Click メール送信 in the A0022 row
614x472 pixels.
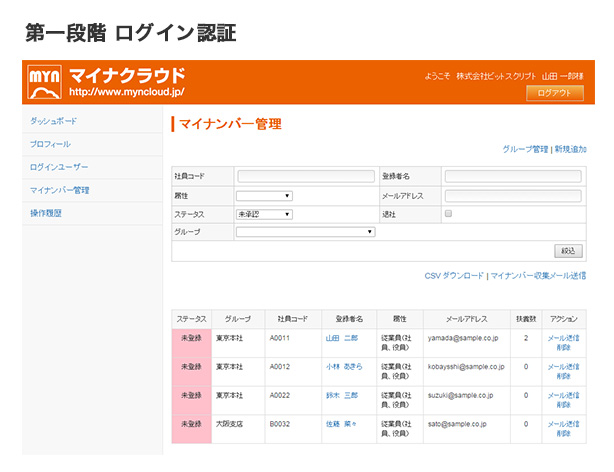tap(563, 395)
